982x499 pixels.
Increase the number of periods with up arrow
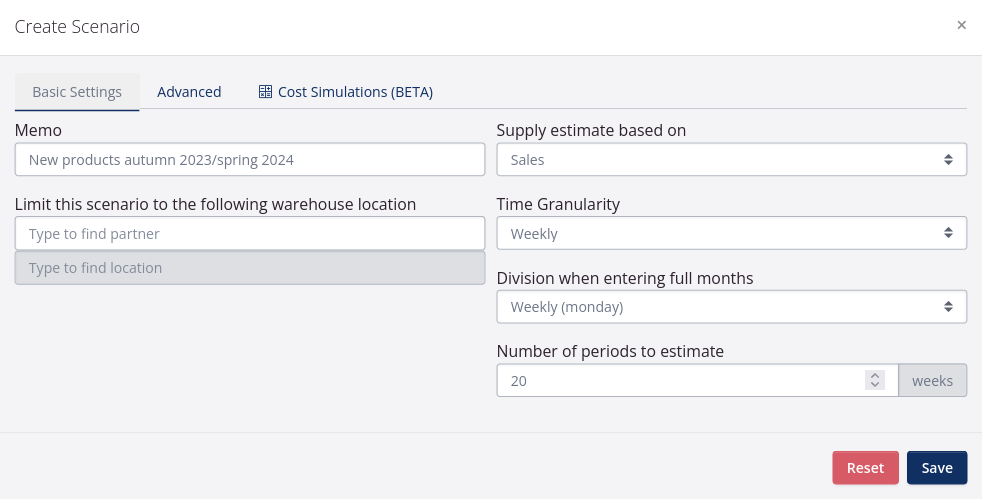click(x=875, y=375)
